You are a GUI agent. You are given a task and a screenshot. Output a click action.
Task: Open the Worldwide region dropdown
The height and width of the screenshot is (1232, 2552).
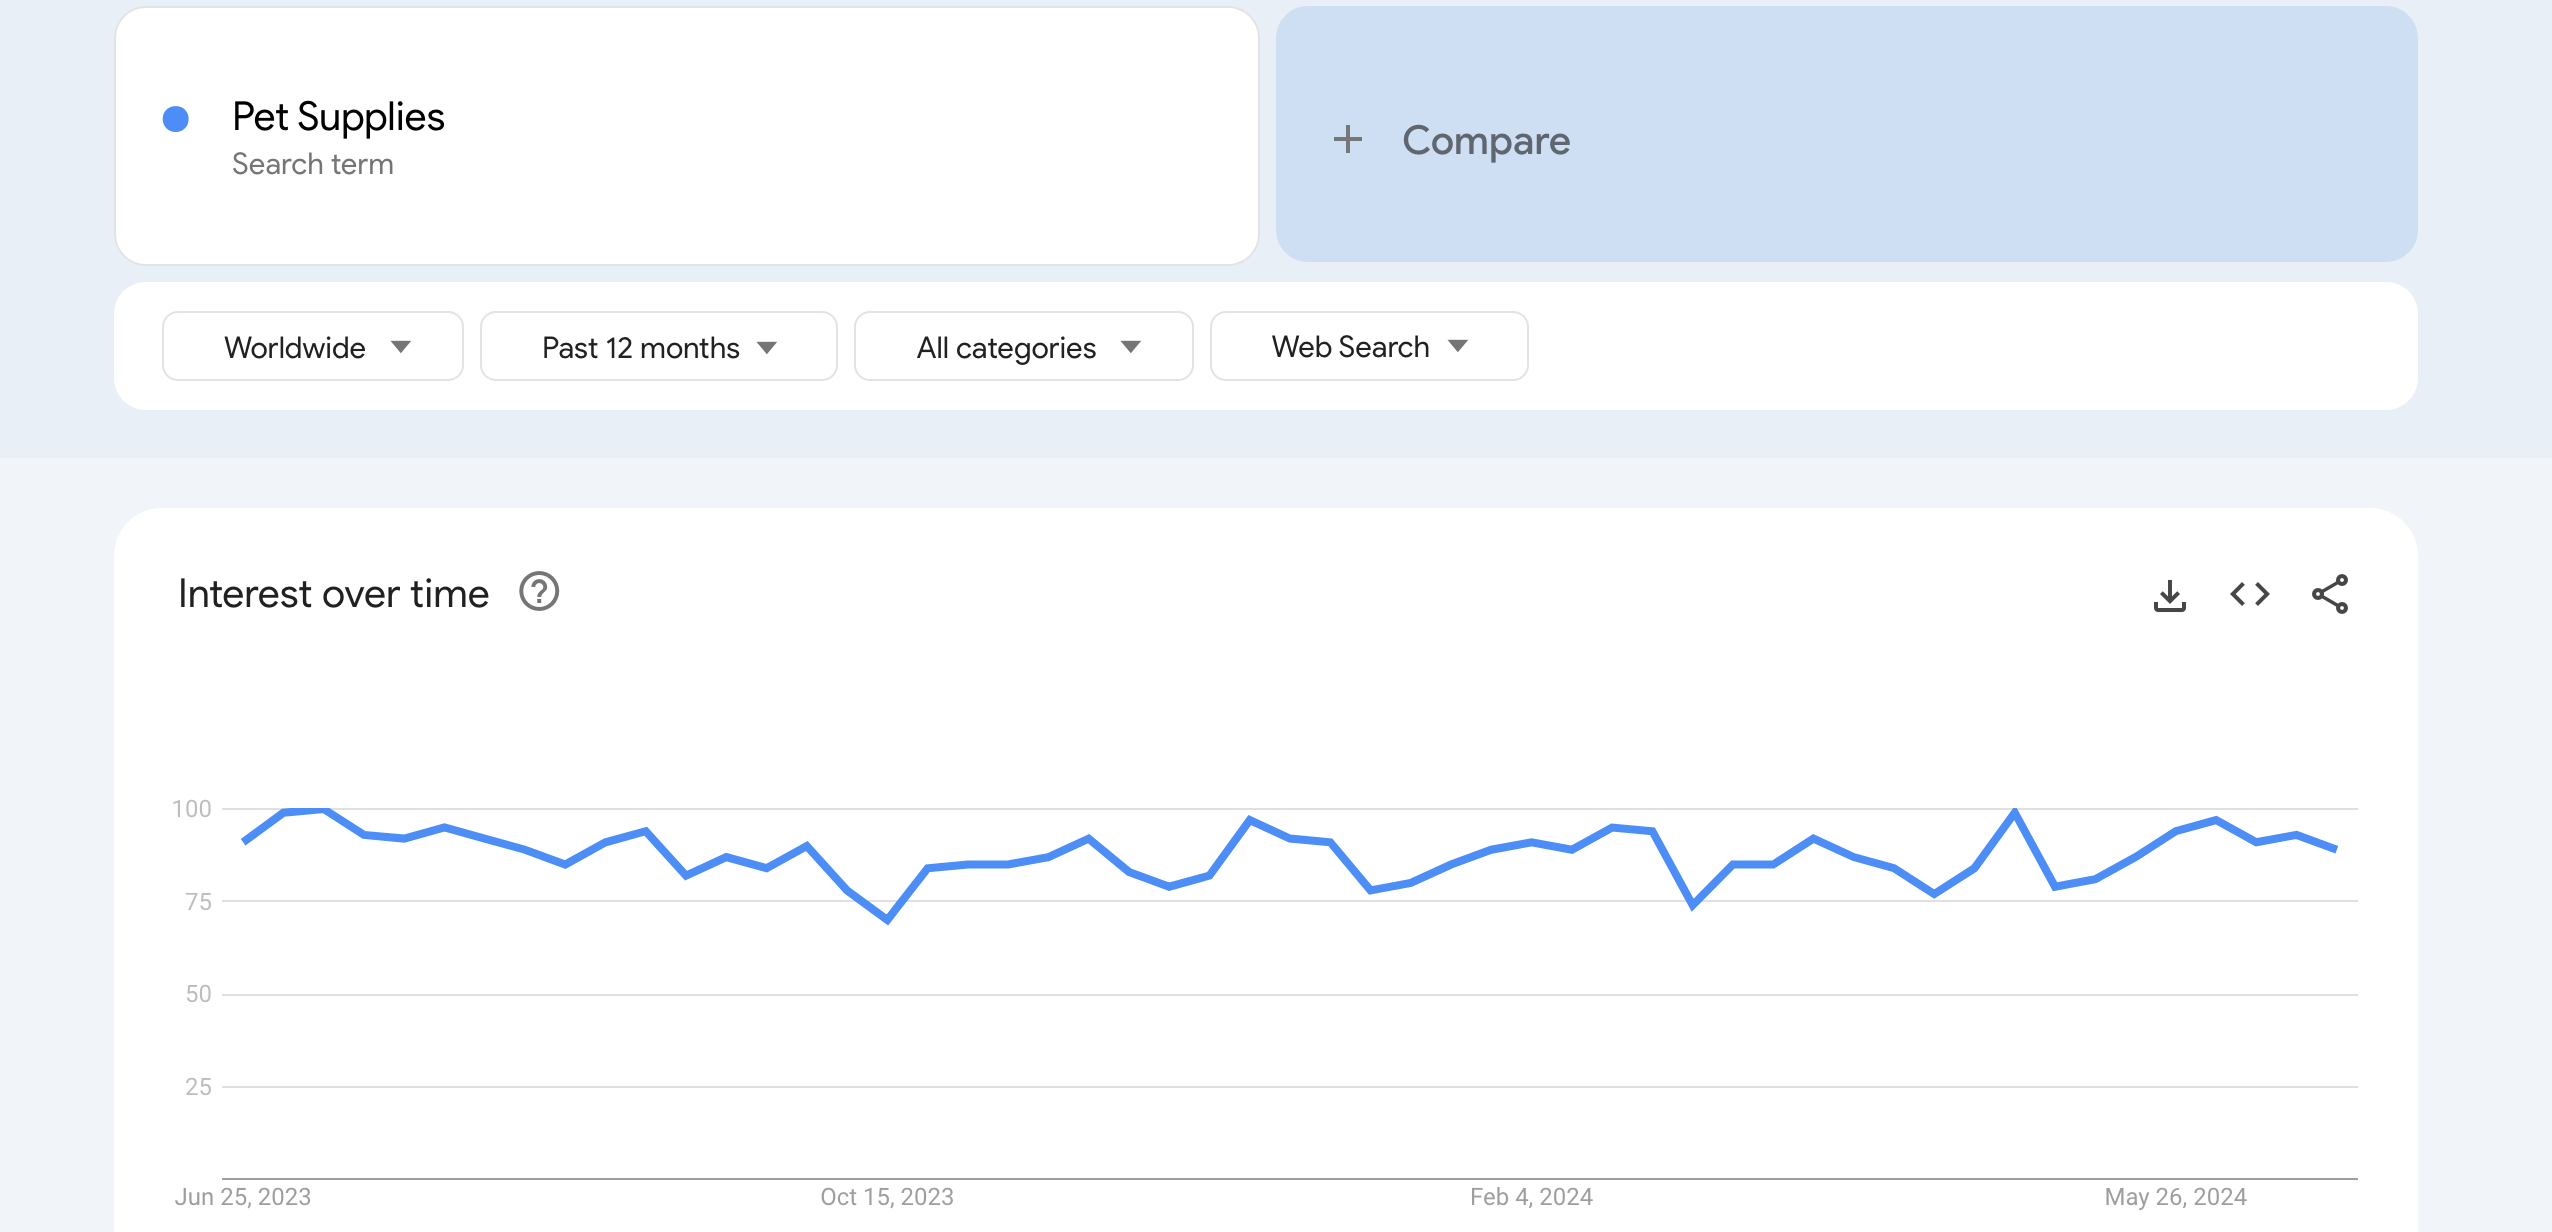(x=312, y=346)
